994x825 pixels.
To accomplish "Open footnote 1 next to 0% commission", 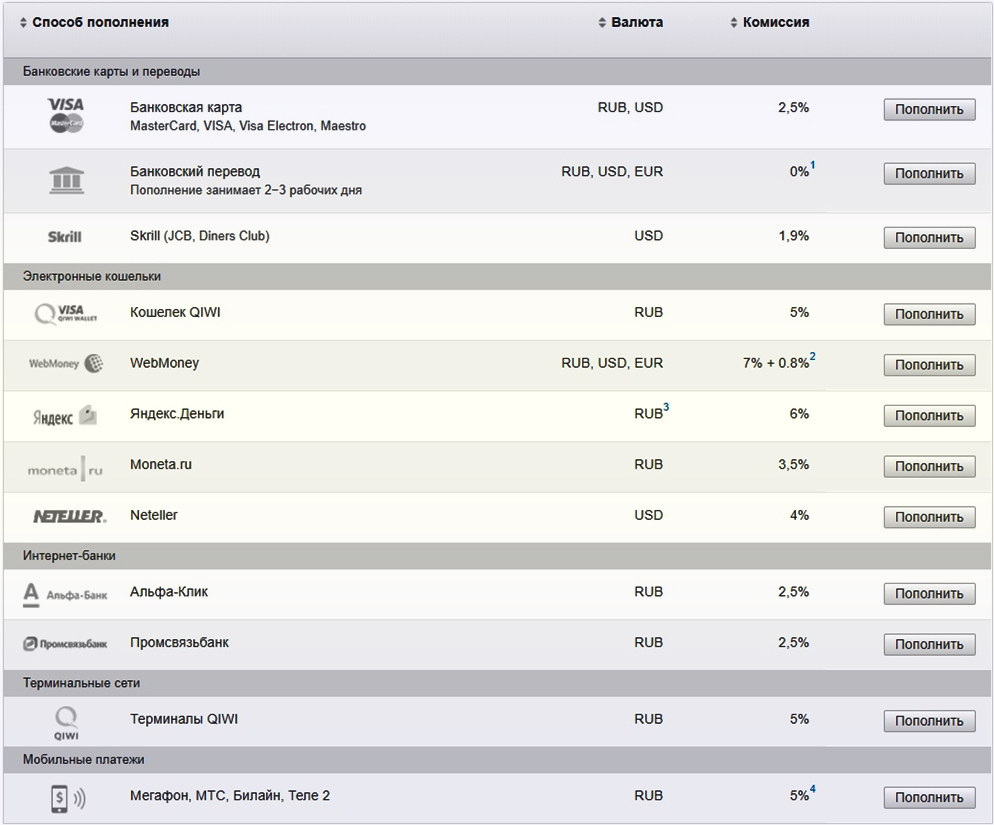I will (813, 166).
